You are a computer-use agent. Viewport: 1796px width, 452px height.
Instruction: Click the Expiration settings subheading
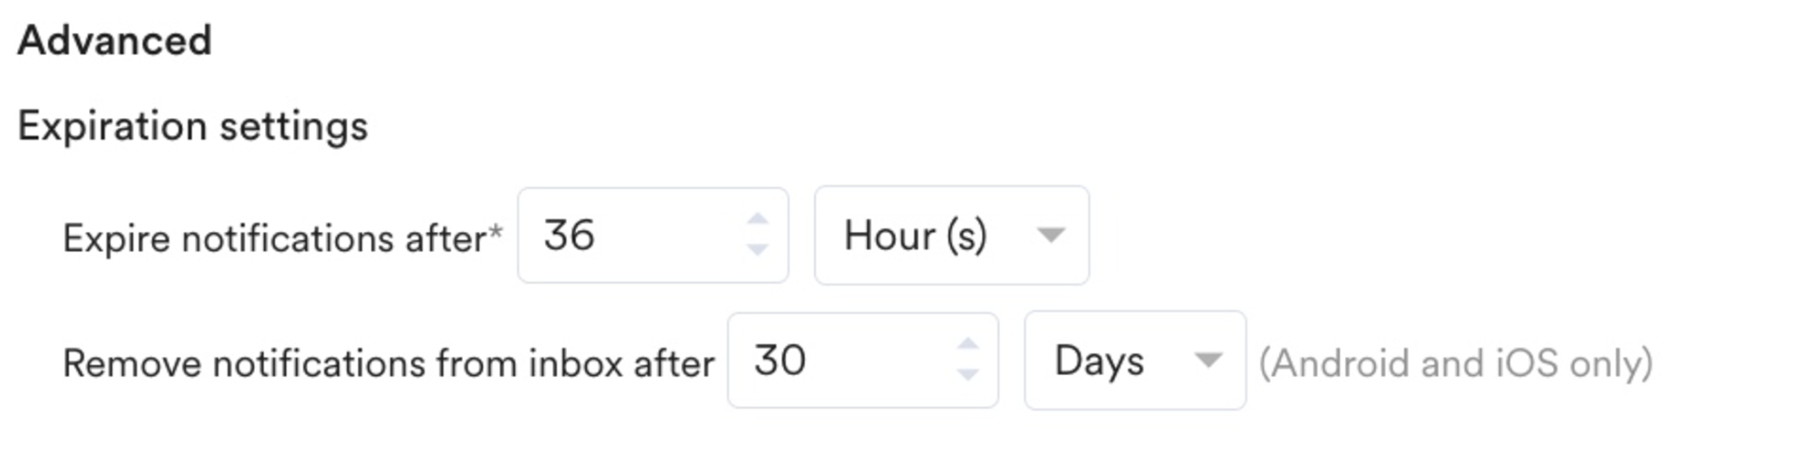[193, 127]
